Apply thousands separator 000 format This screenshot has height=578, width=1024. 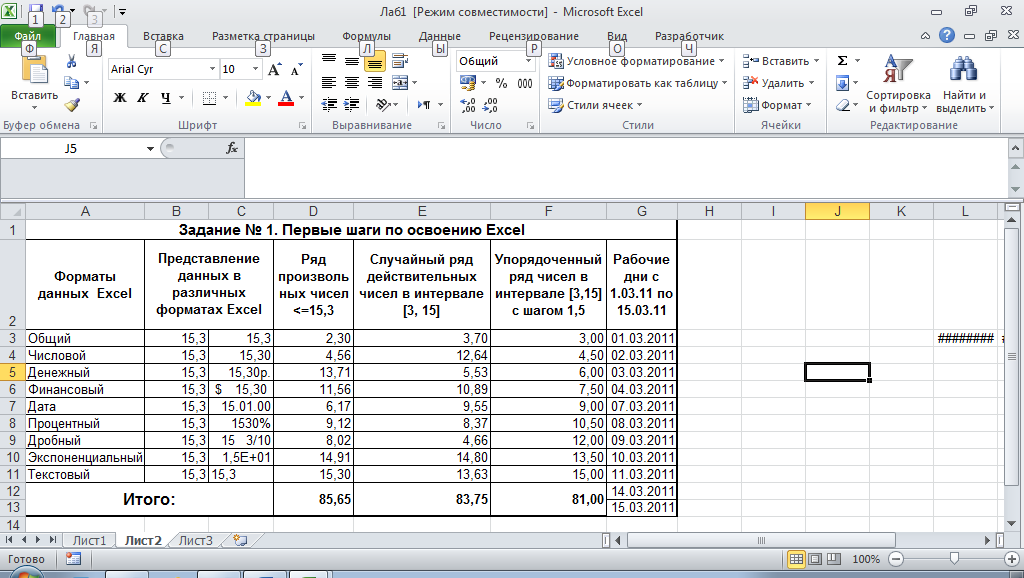(524, 83)
